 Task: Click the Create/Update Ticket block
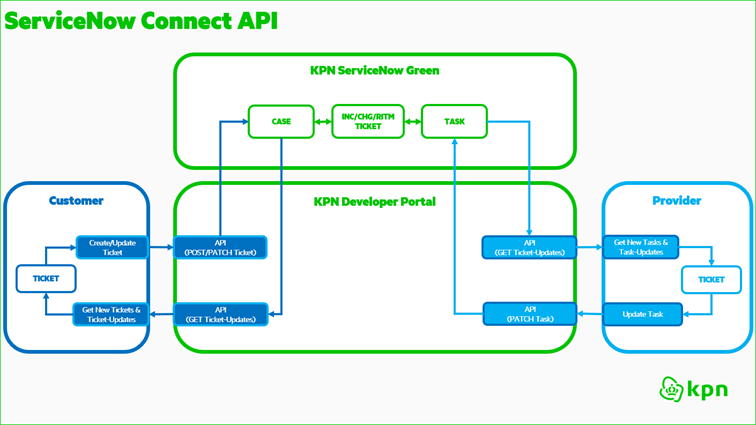point(112,247)
